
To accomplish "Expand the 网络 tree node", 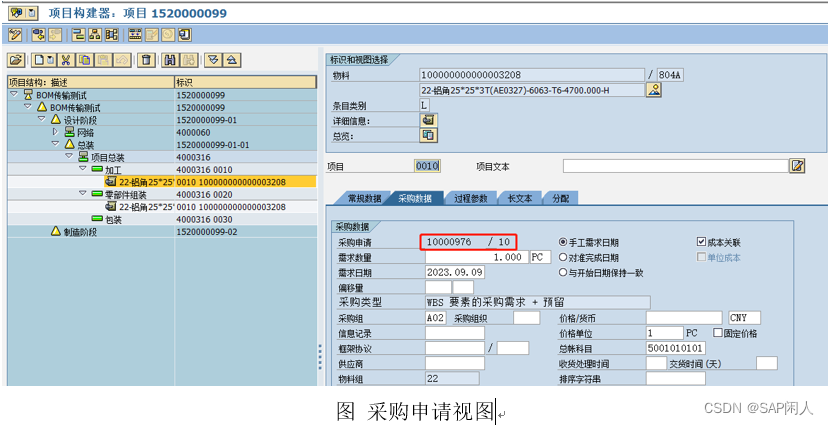I will pyautogui.click(x=56, y=132).
